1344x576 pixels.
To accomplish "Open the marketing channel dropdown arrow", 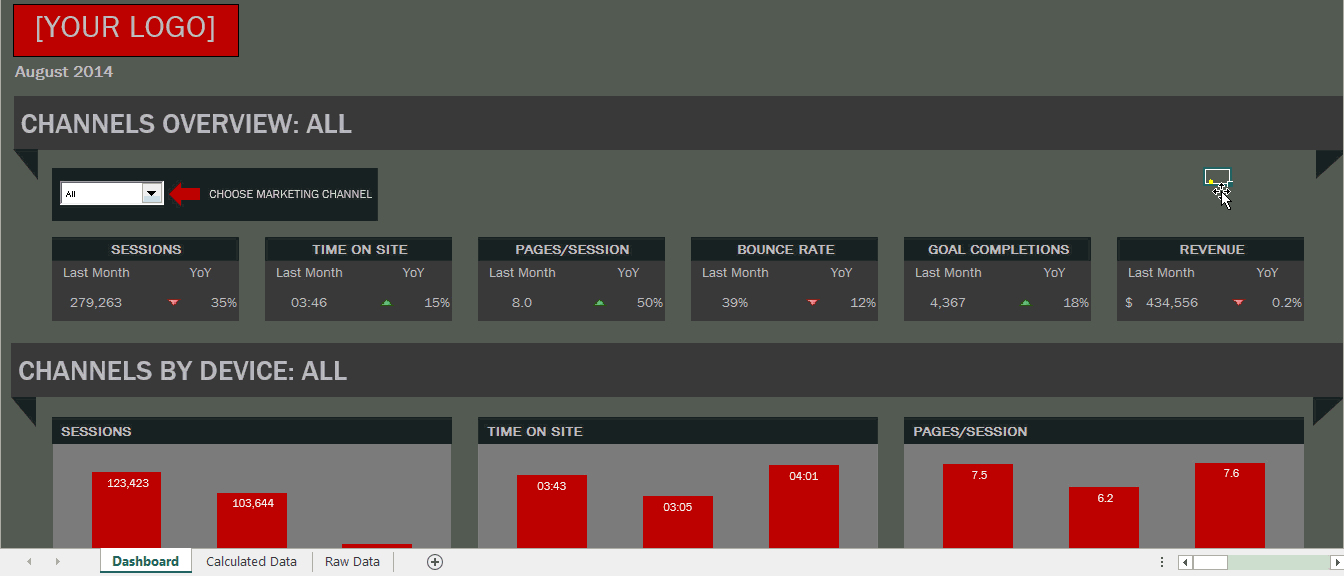I will click(153, 194).
